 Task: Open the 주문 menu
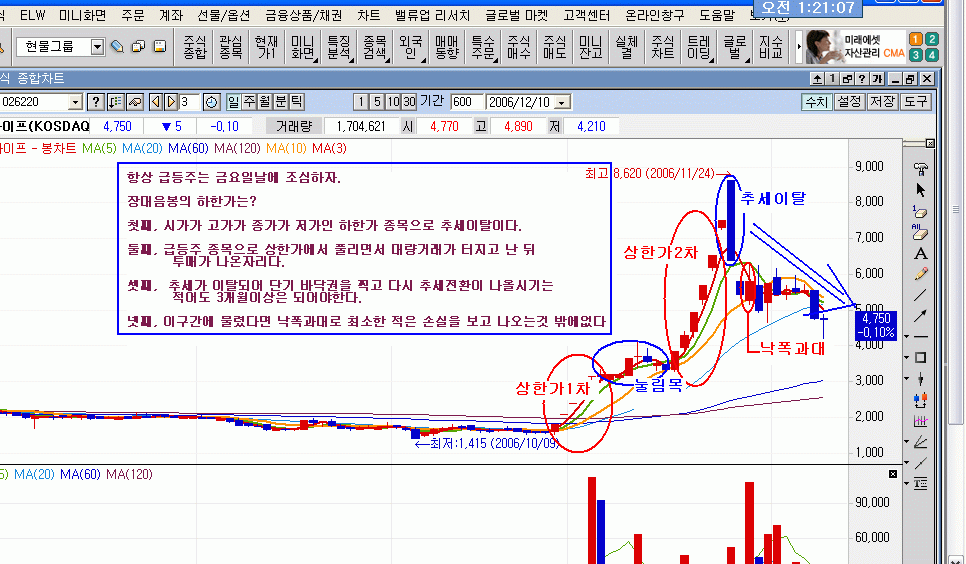(133, 15)
